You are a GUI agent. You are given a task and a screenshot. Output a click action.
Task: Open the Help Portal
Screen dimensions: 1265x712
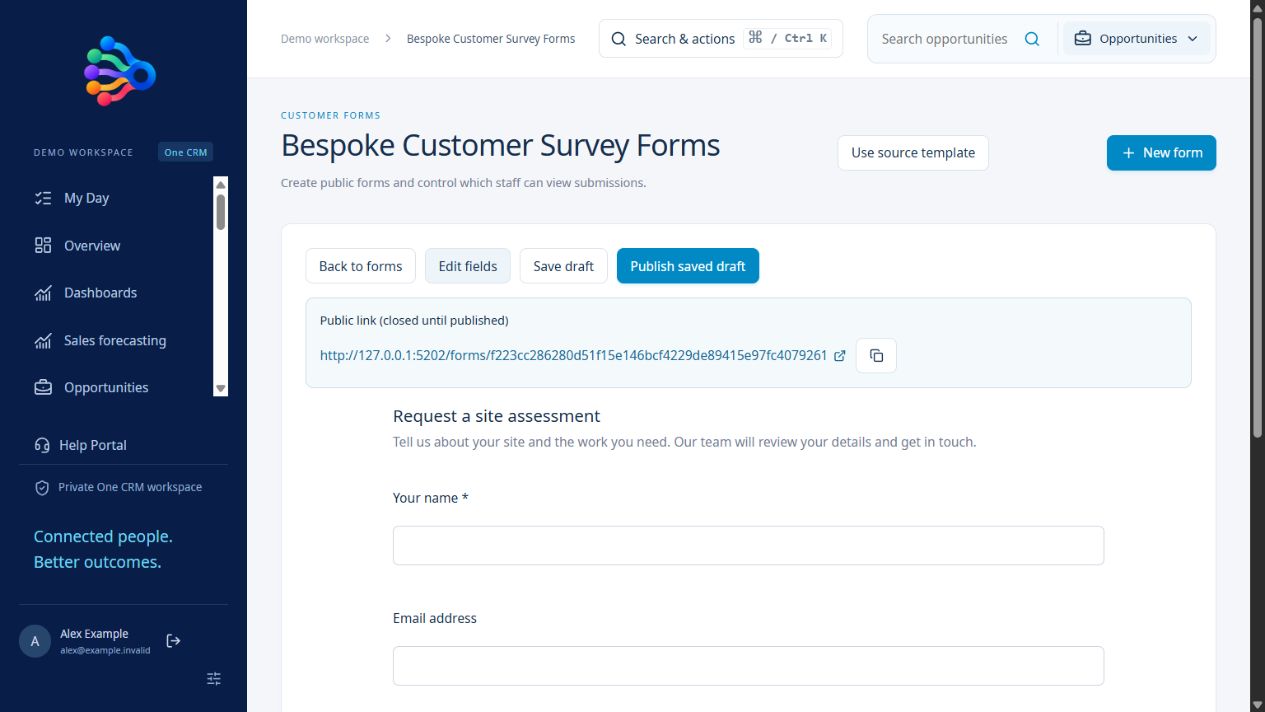92,445
